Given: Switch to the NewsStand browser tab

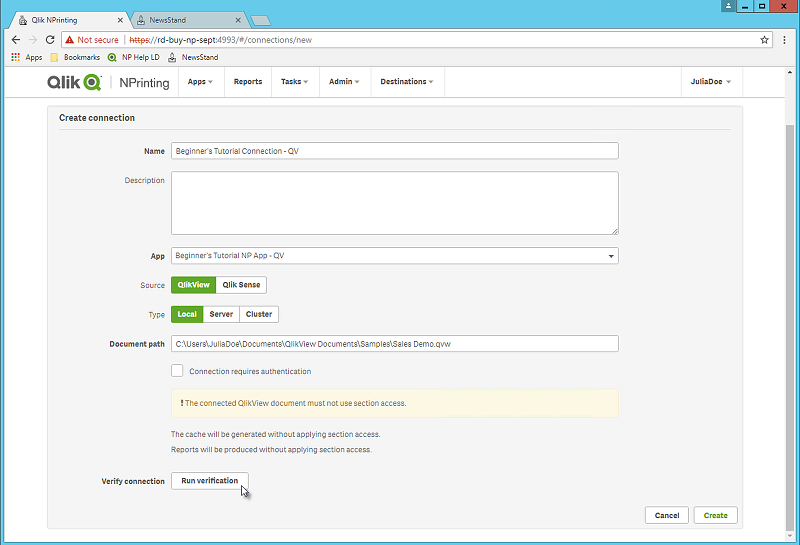Looking at the screenshot, I should point(185,20).
